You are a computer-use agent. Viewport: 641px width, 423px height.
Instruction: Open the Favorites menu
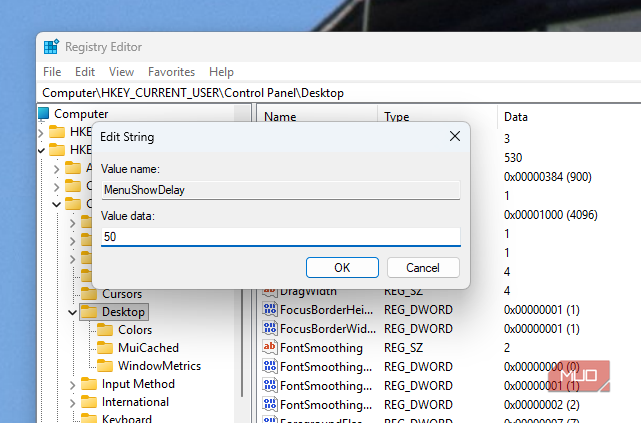click(x=171, y=72)
